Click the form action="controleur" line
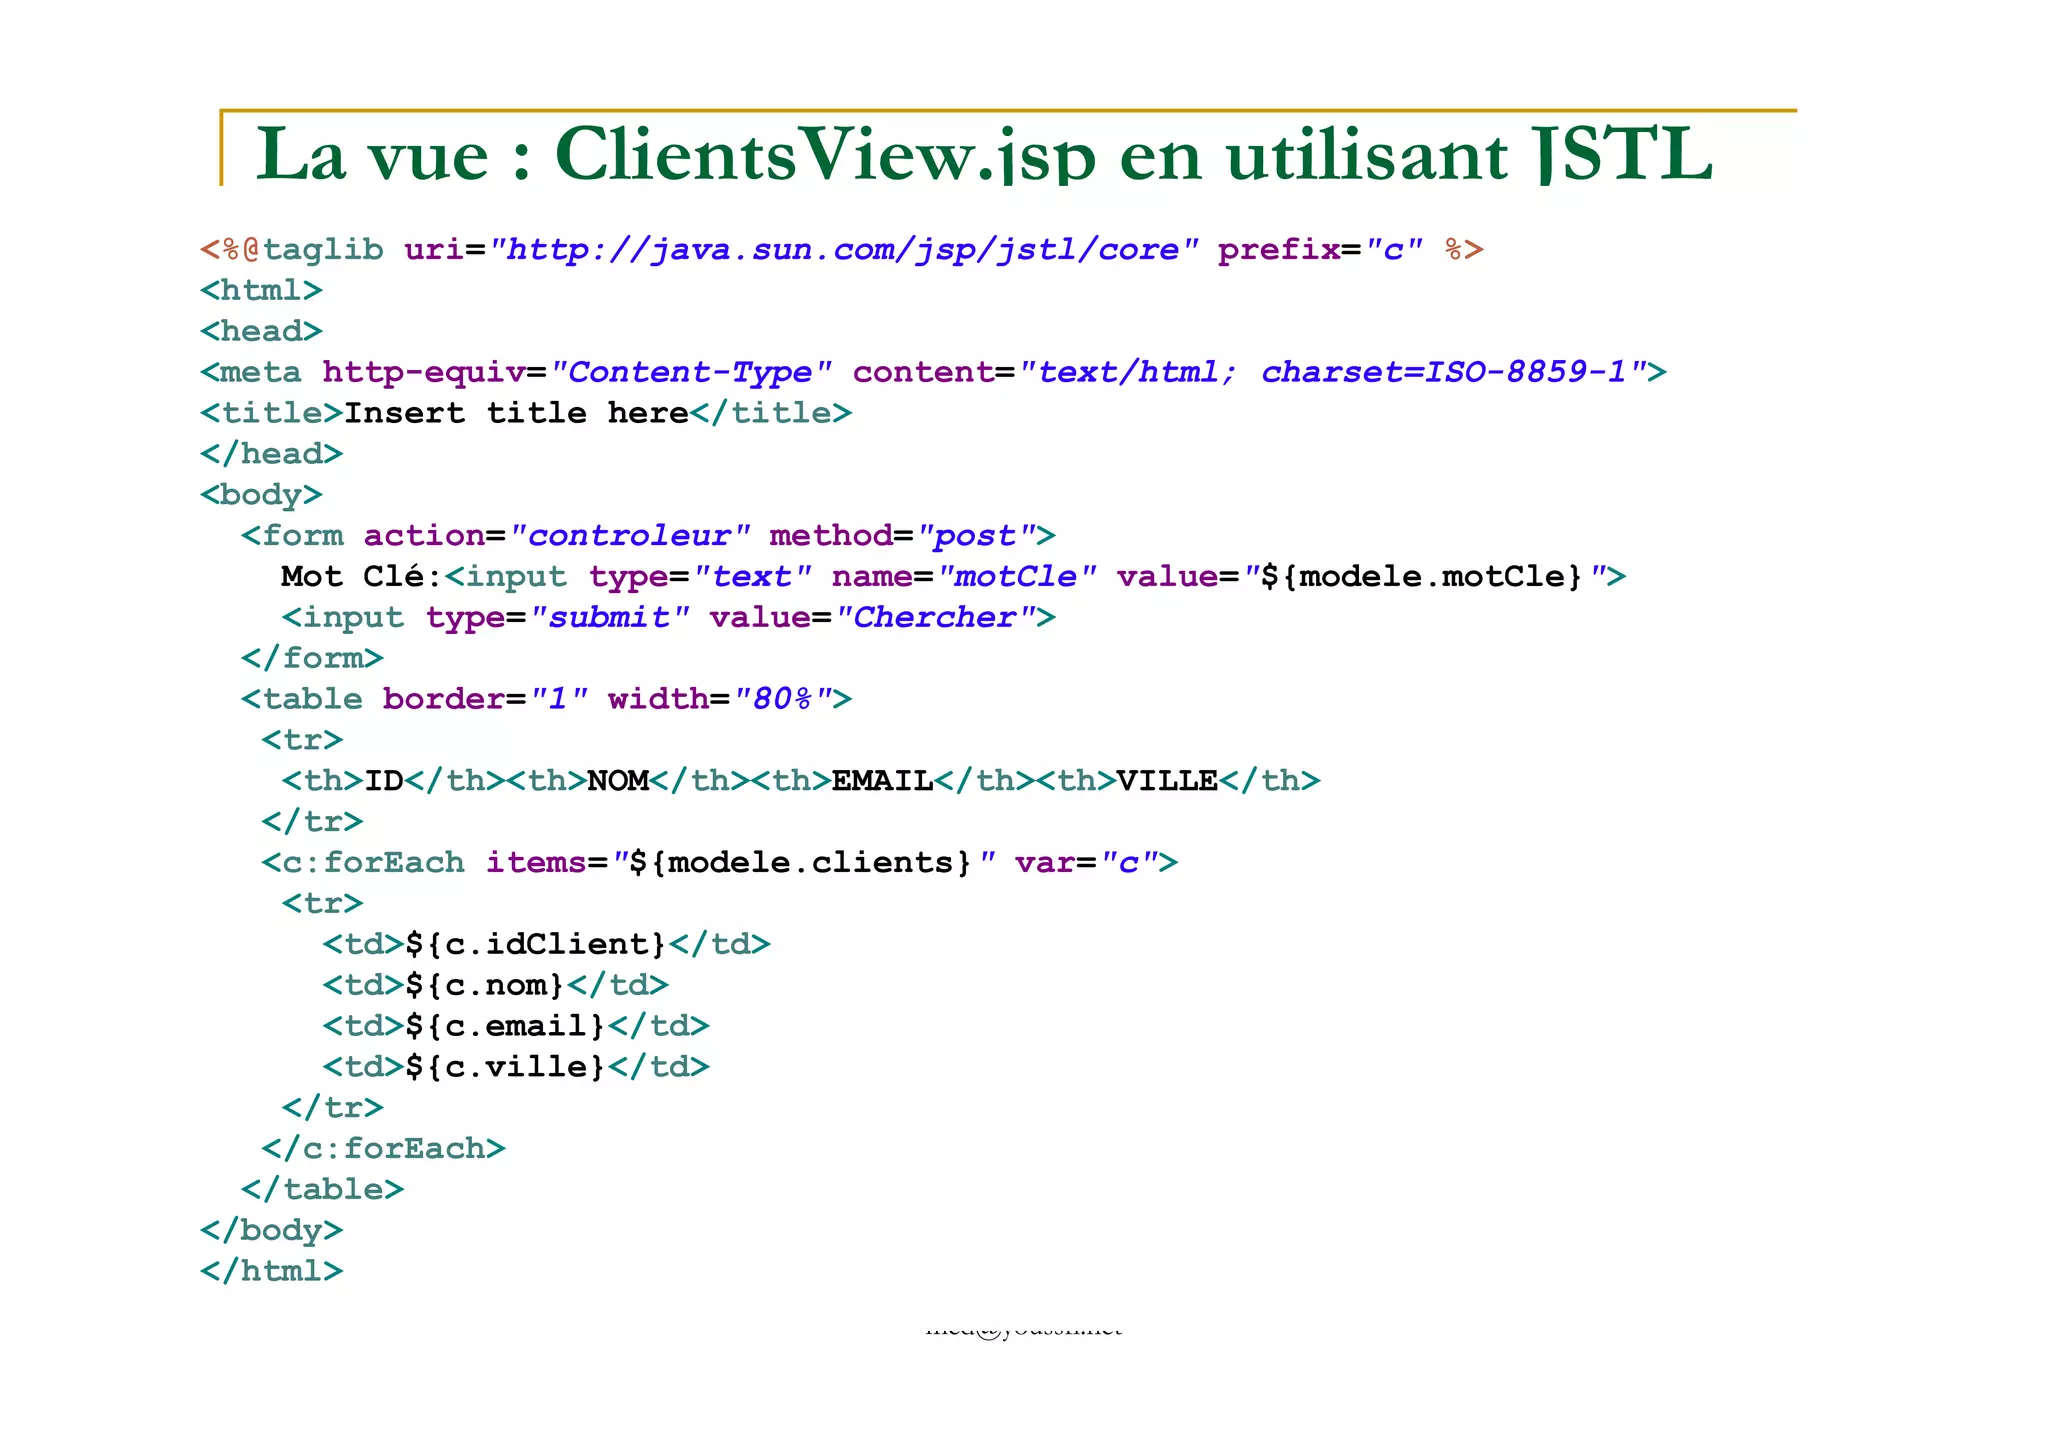 pyautogui.click(x=648, y=536)
